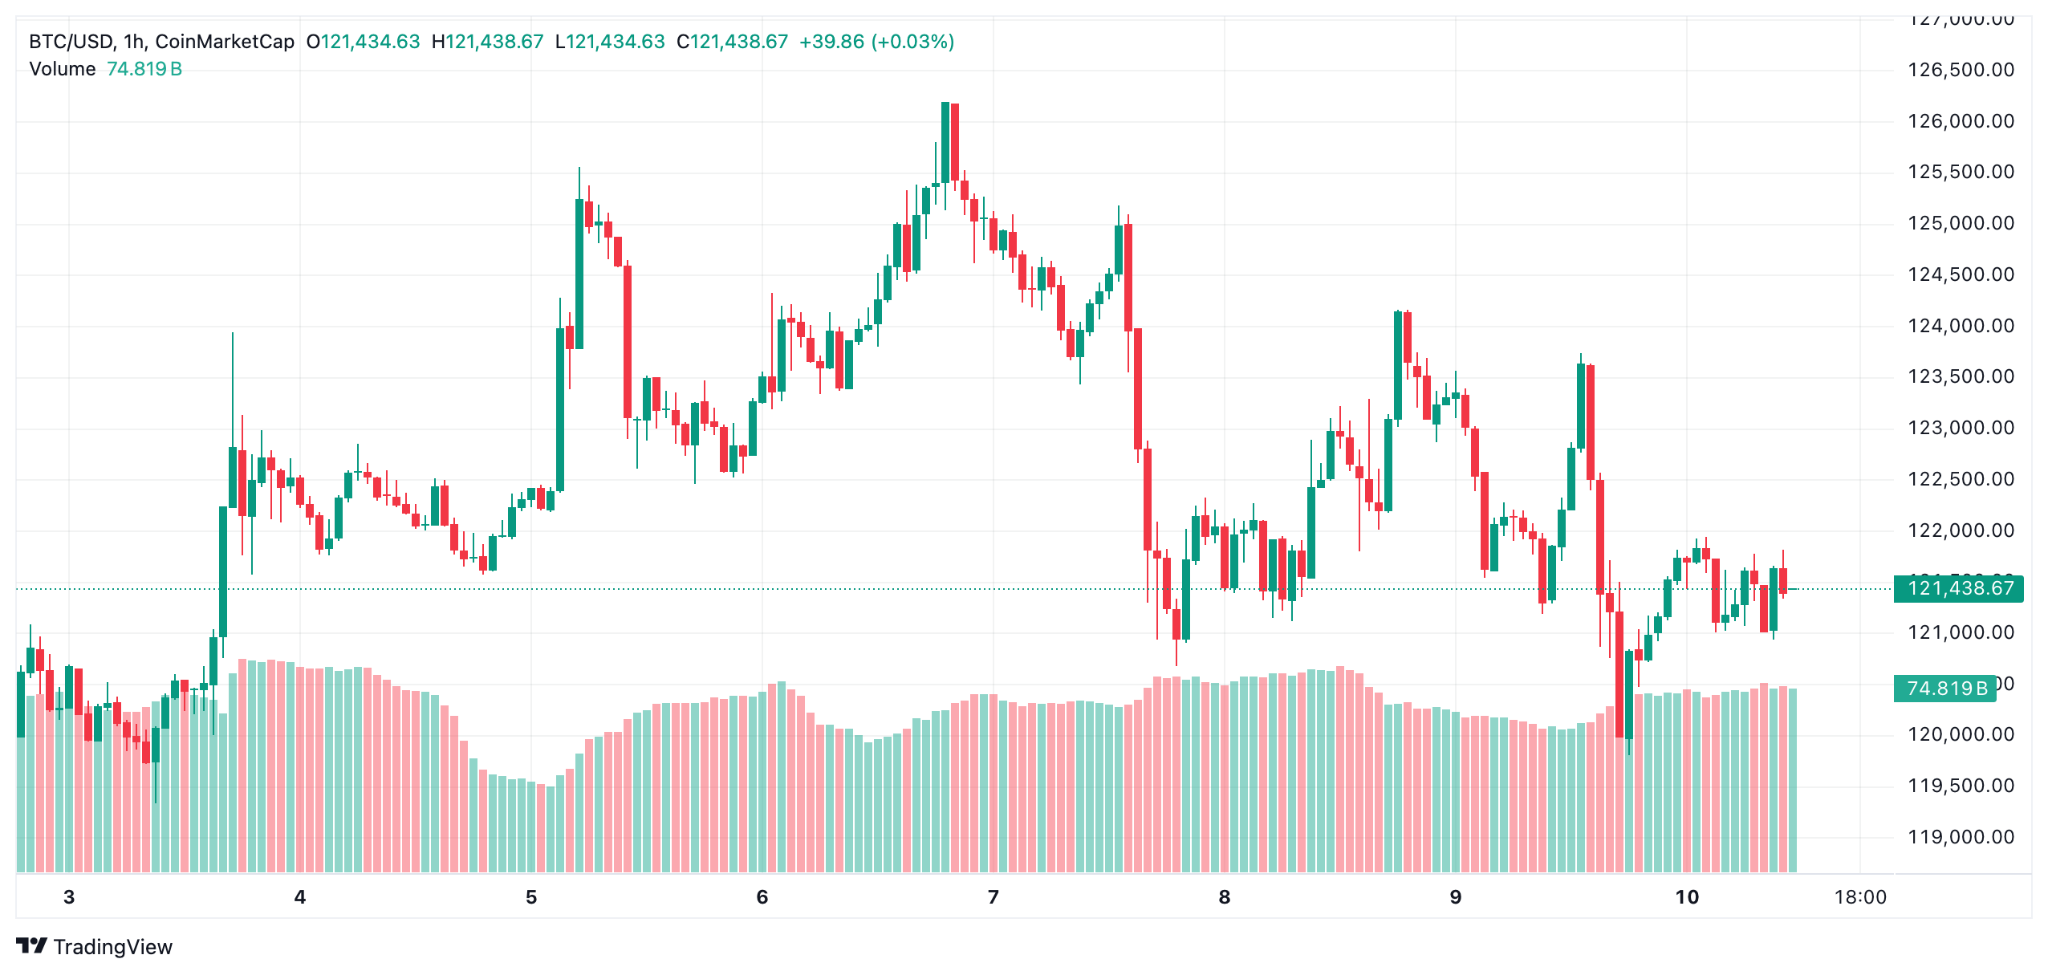This screenshot has height=974, width=2048.
Task: Click the date 5 label on time axis
Action: pyautogui.click(x=531, y=897)
